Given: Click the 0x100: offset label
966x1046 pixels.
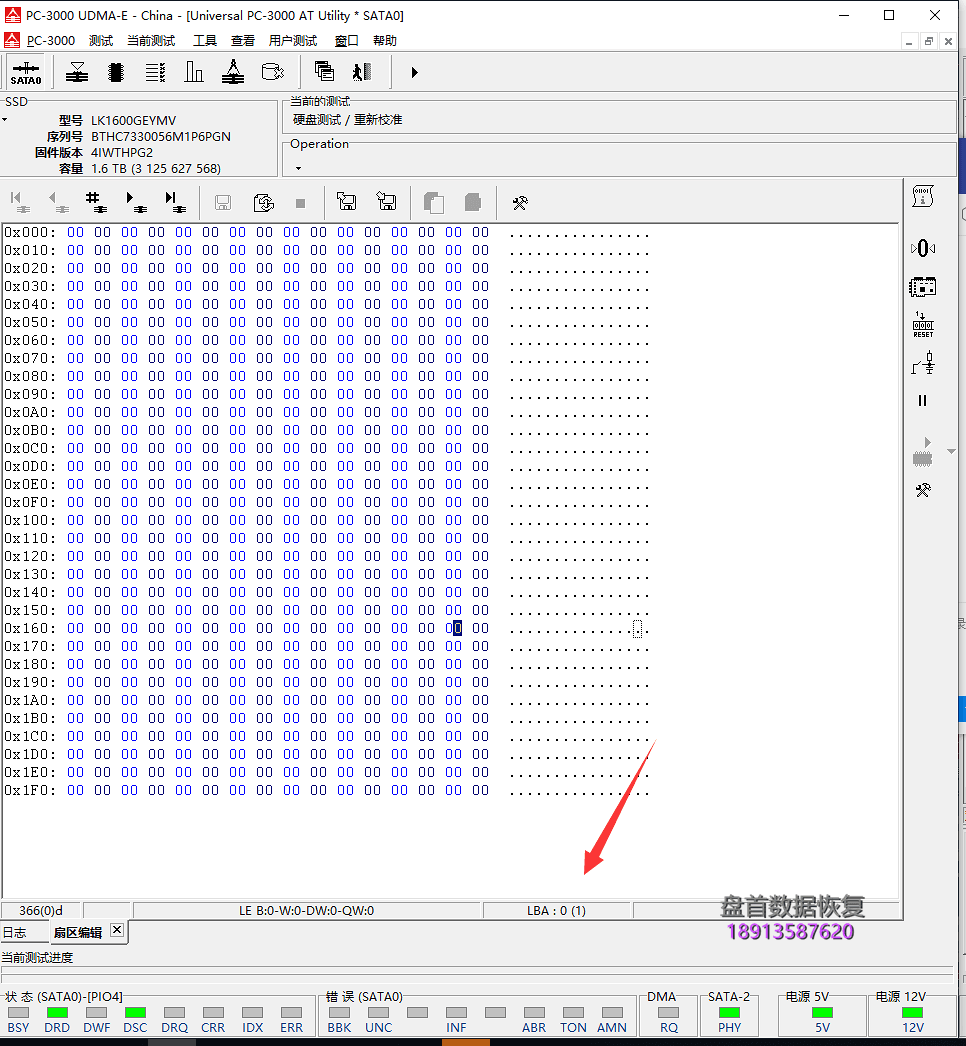Looking at the screenshot, I should pyautogui.click(x=30, y=520).
